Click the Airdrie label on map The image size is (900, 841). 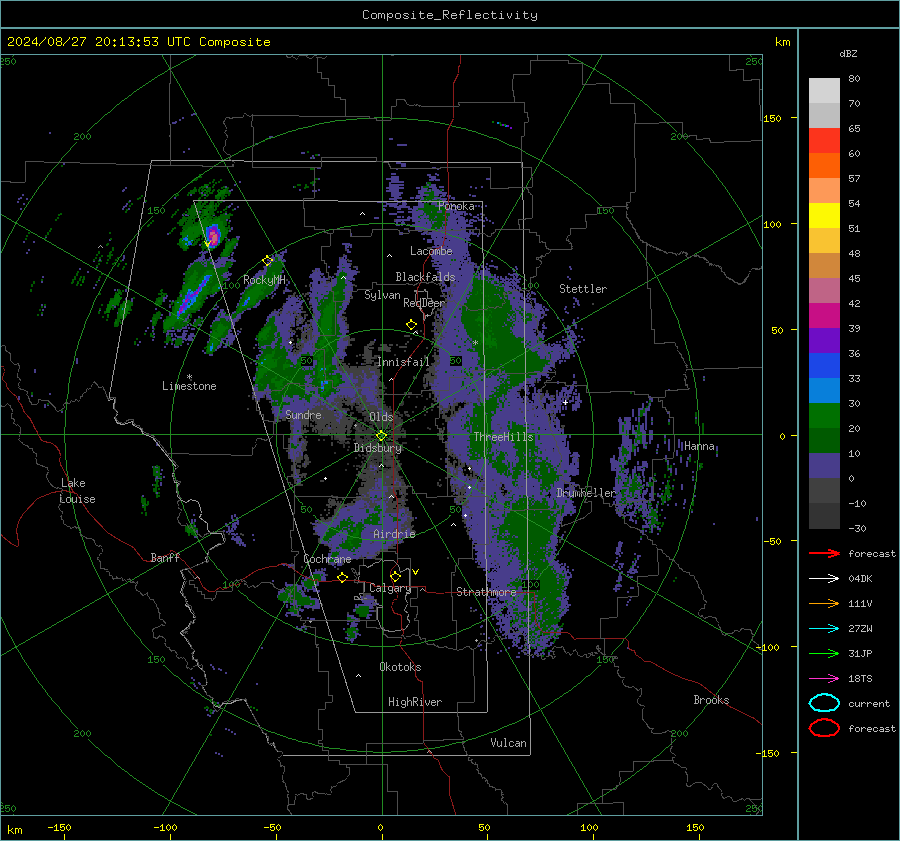point(394,534)
